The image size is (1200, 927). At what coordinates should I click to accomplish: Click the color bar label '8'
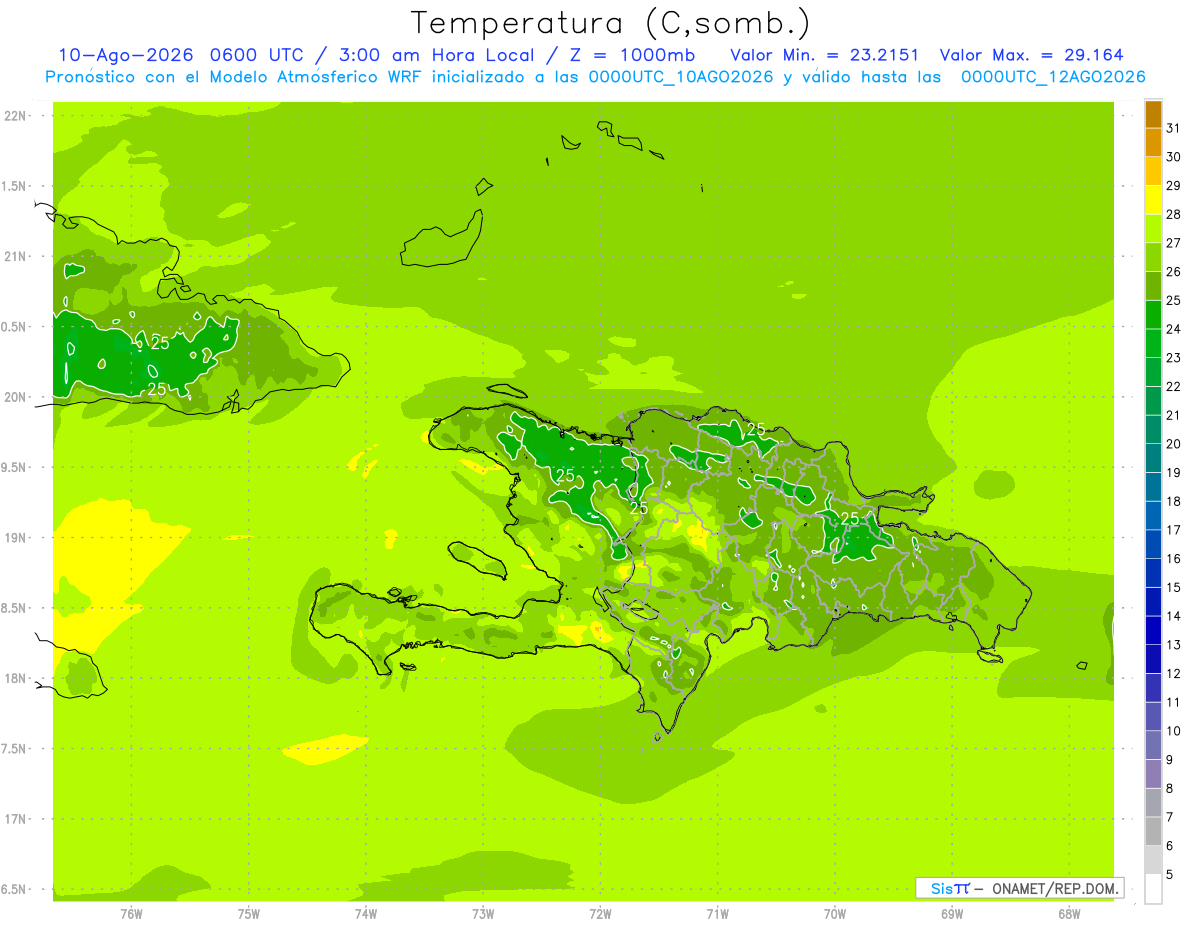point(1170,789)
